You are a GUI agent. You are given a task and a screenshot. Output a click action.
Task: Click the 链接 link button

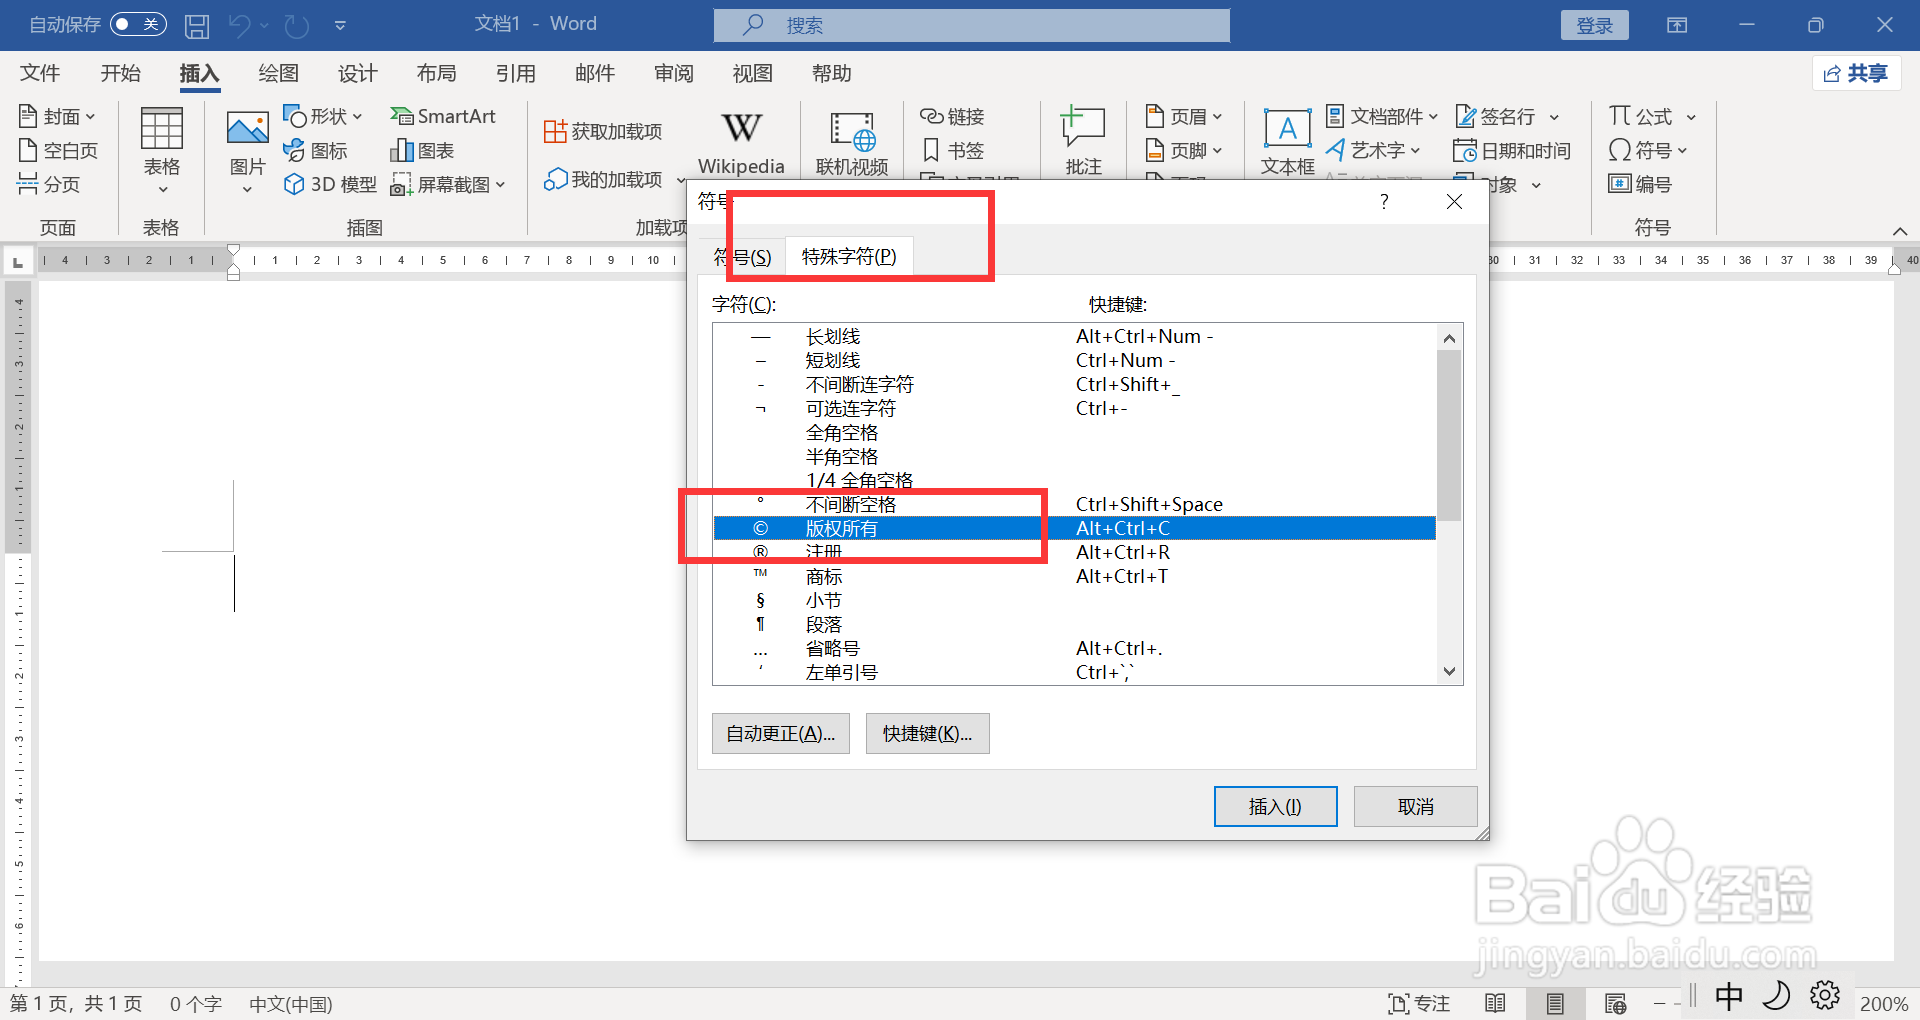tap(952, 117)
